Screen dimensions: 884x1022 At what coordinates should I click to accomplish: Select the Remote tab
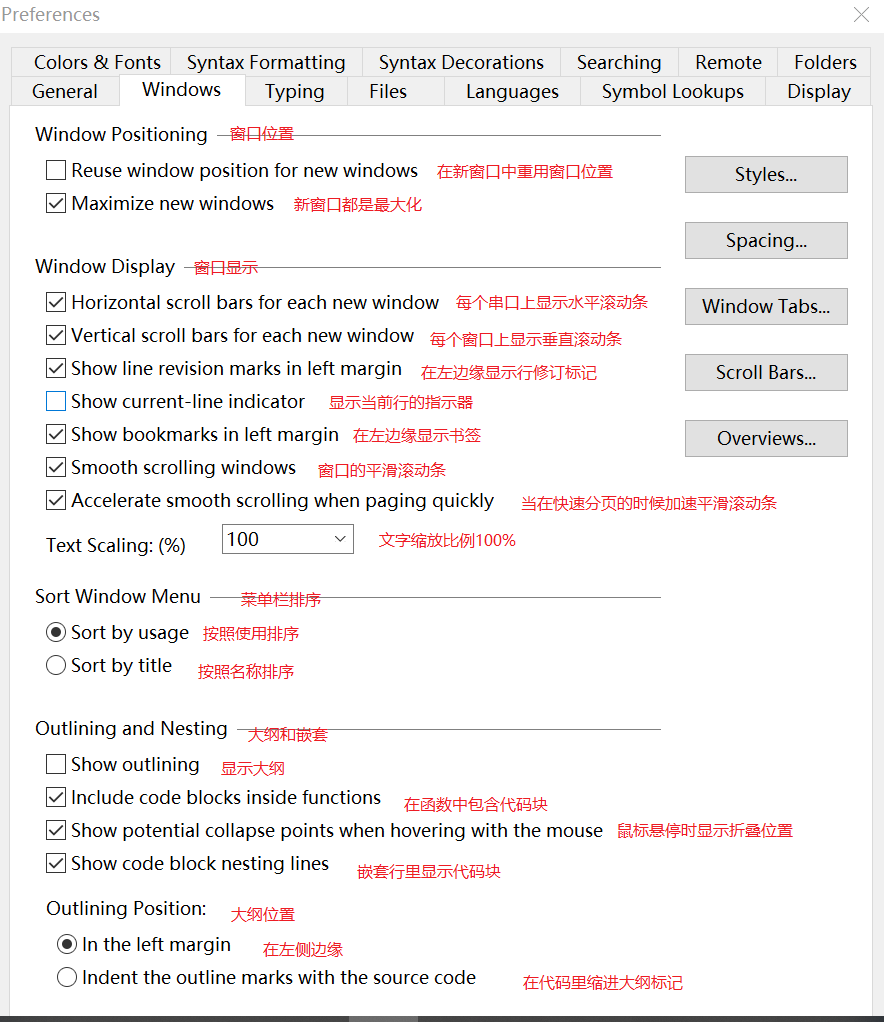coord(728,63)
